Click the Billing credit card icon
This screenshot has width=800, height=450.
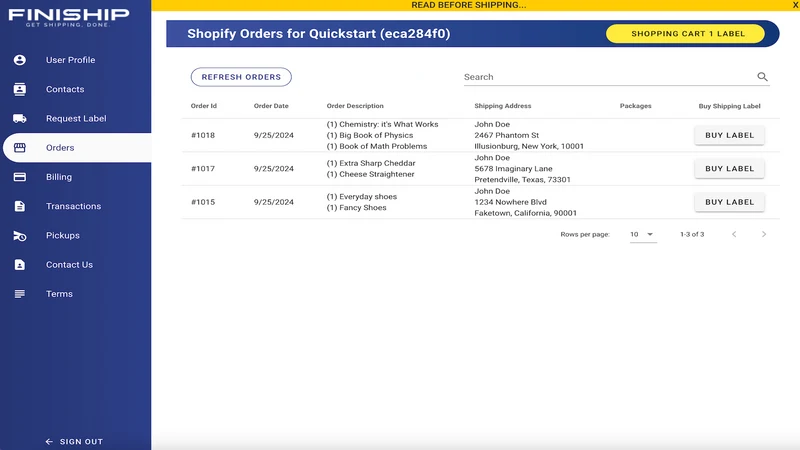(x=19, y=177)
